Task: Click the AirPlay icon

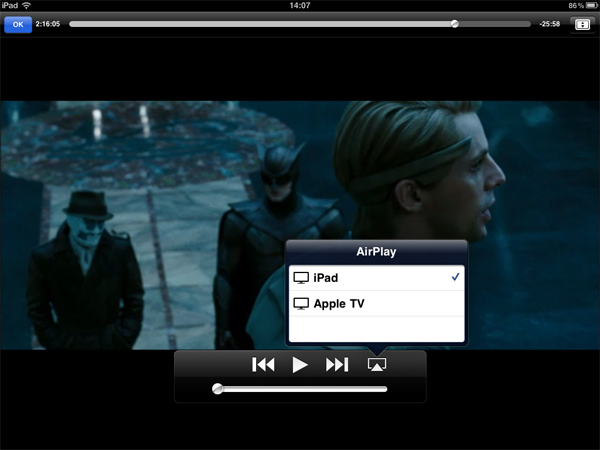Action: [x=377, y=364]
